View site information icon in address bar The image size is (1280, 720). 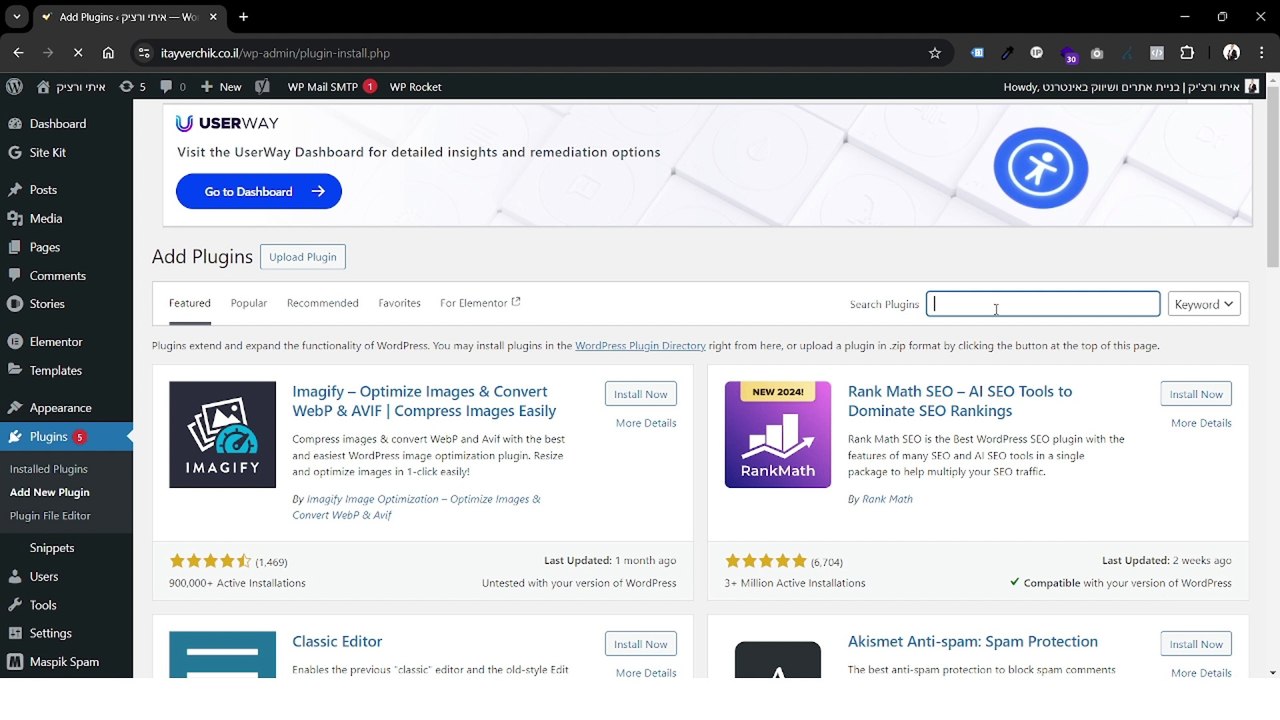(143, 53)
